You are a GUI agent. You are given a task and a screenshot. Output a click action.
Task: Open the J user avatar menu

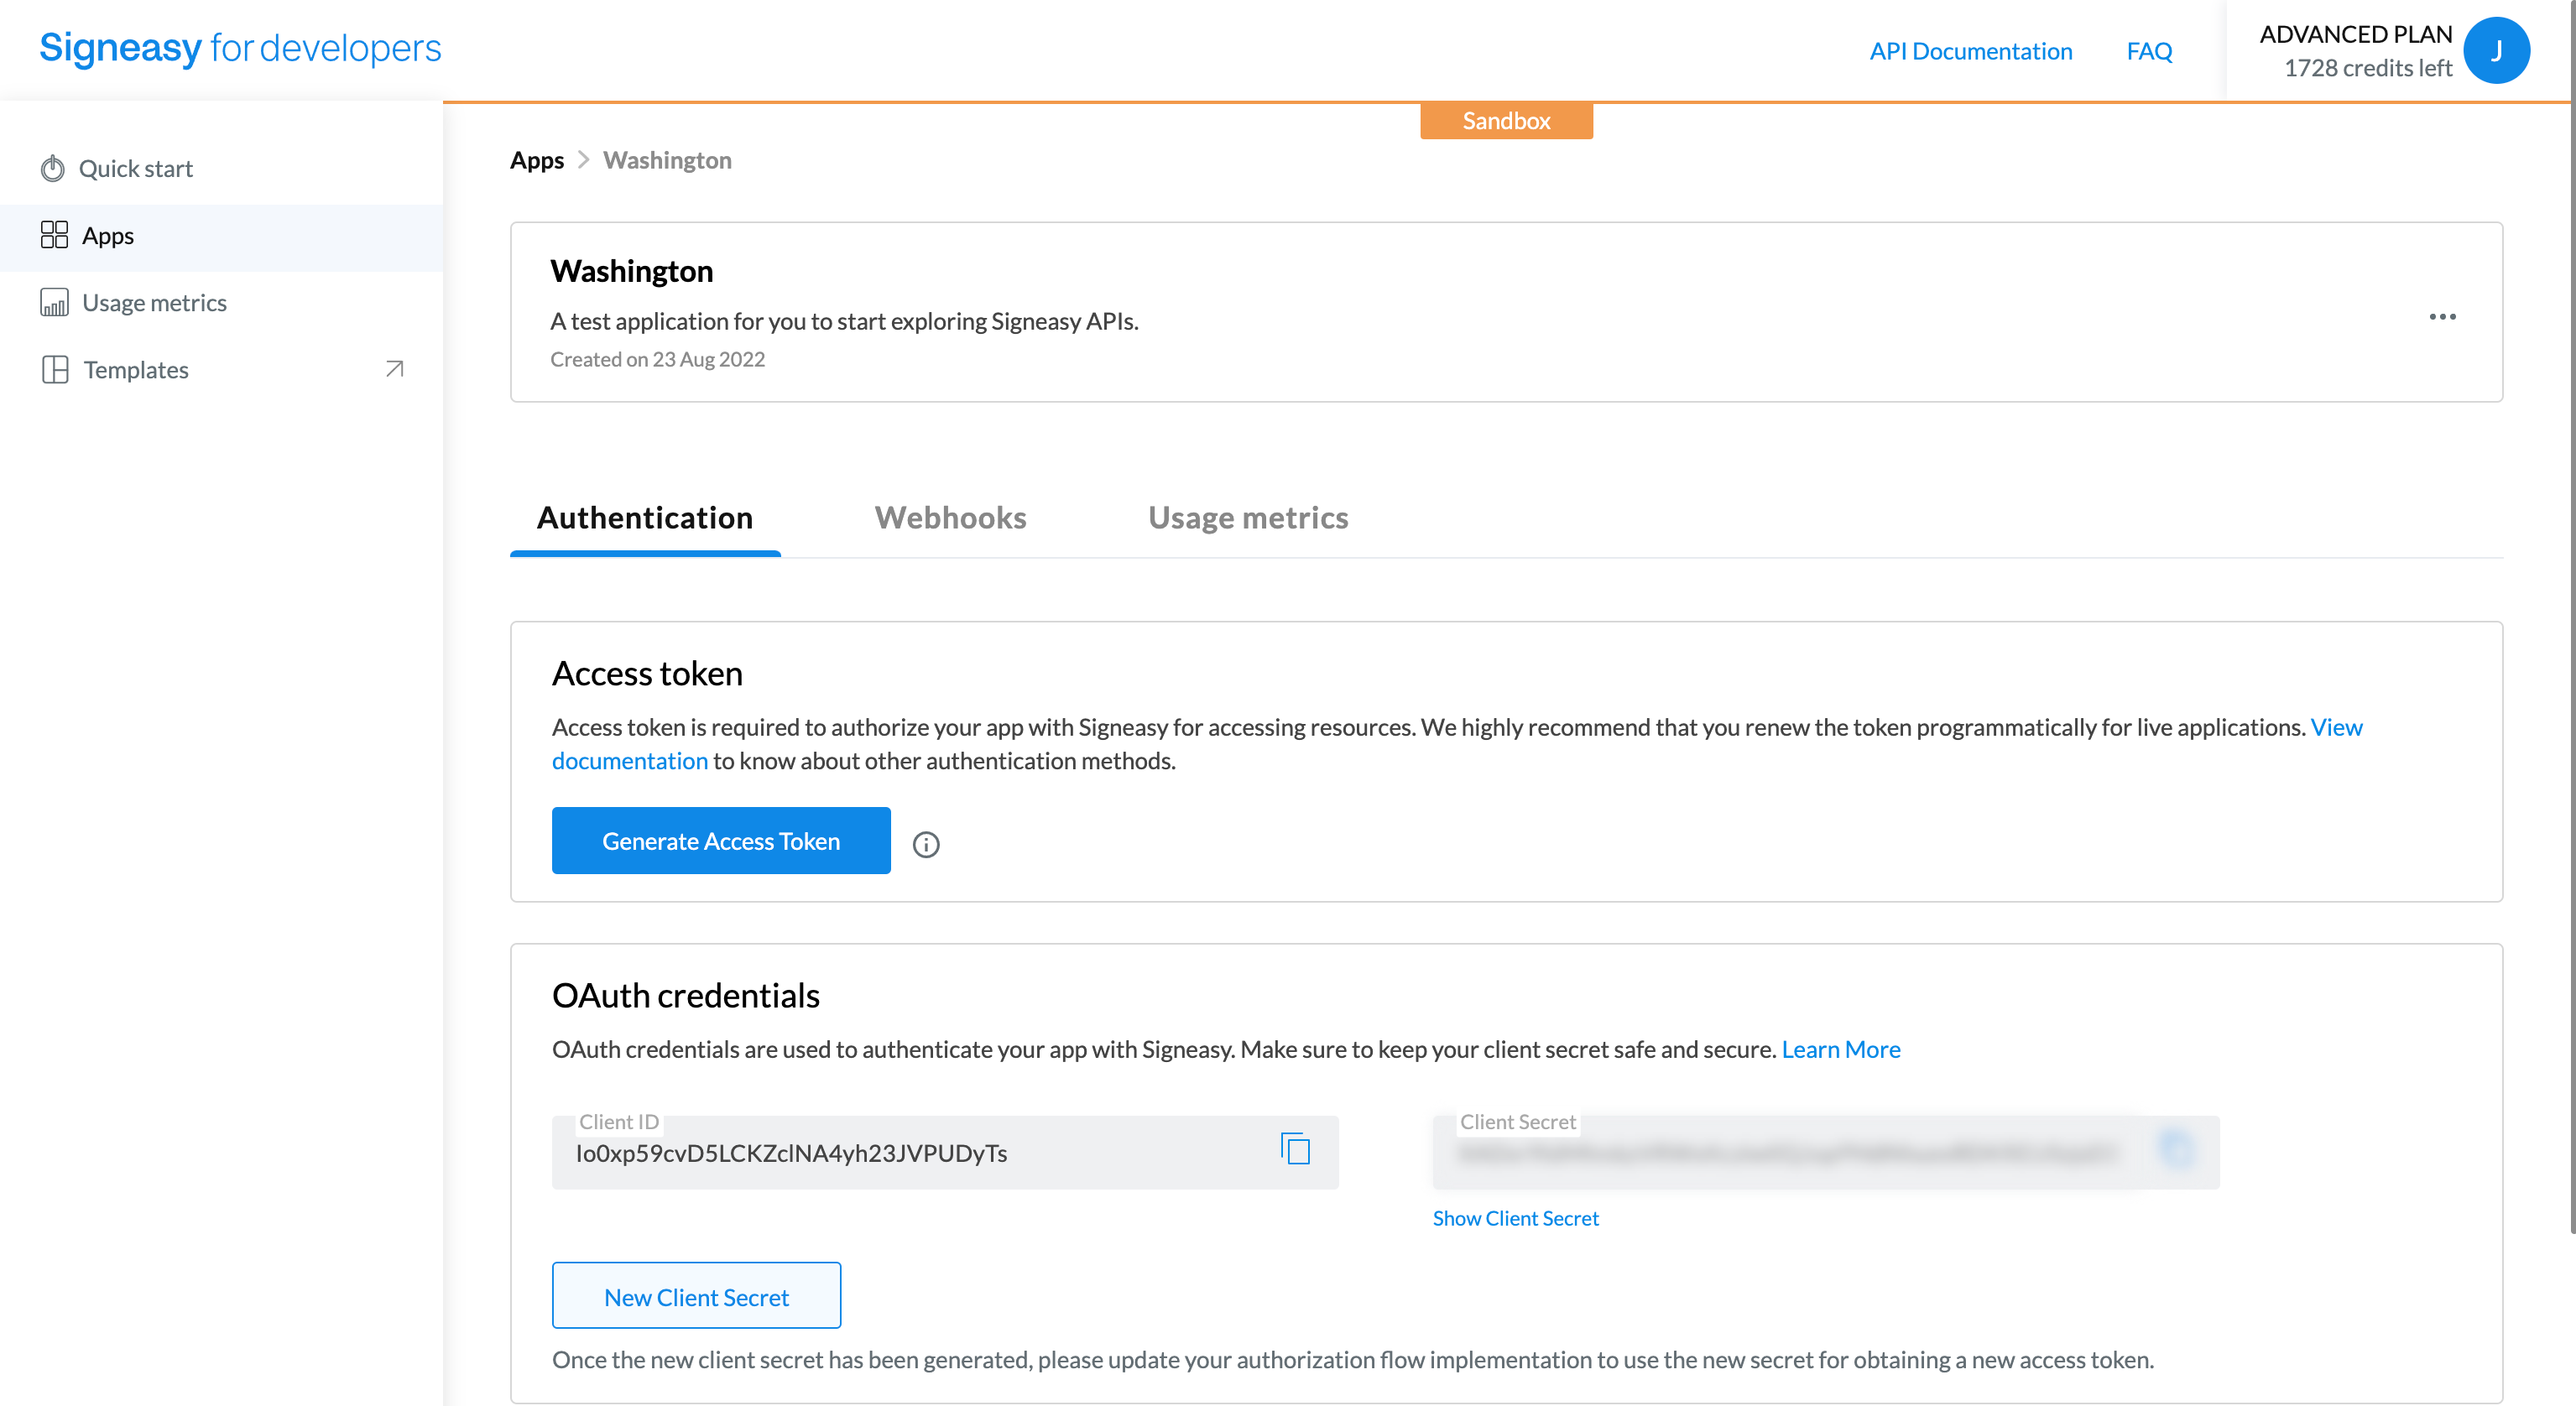(2497, 50)
